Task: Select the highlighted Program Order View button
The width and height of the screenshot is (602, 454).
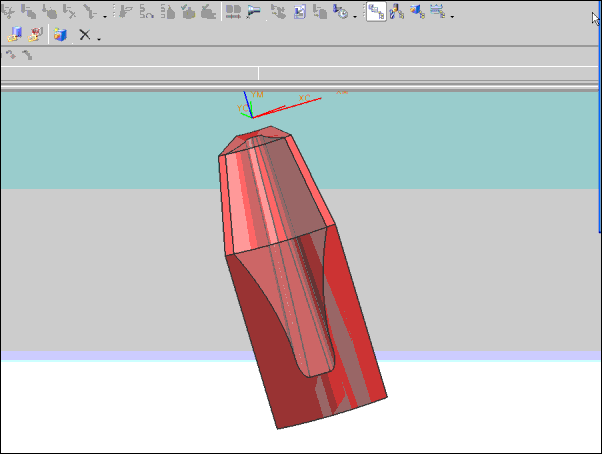Action: 376,12
